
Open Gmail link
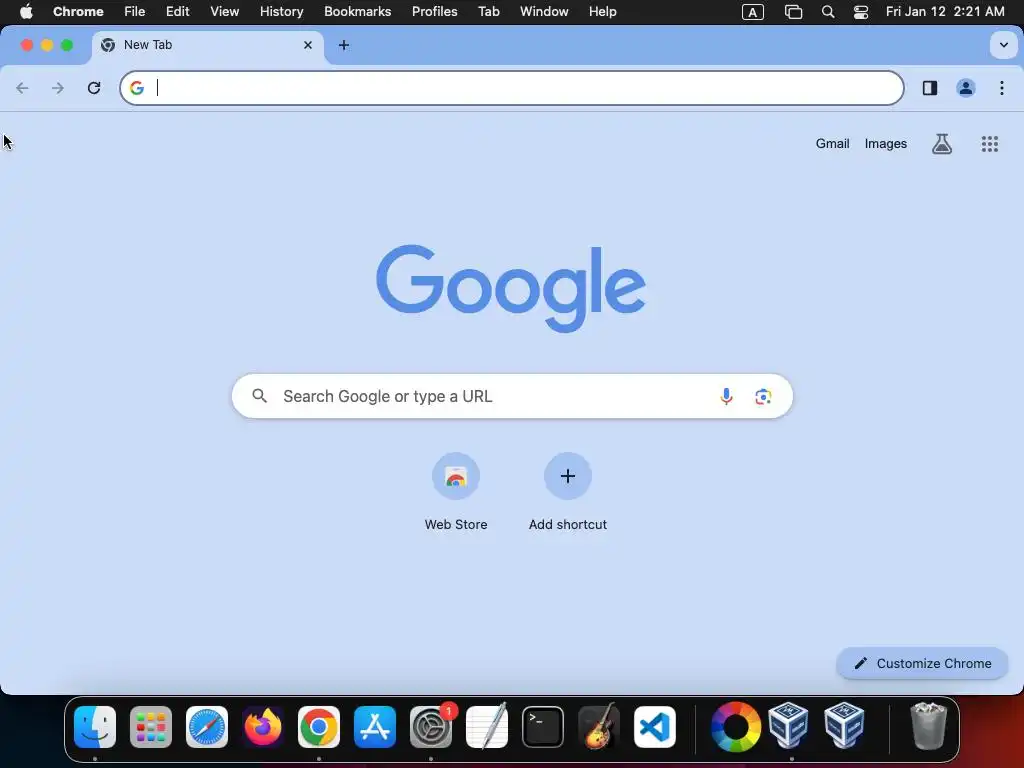pyautogui.click(x=832, y=144)
